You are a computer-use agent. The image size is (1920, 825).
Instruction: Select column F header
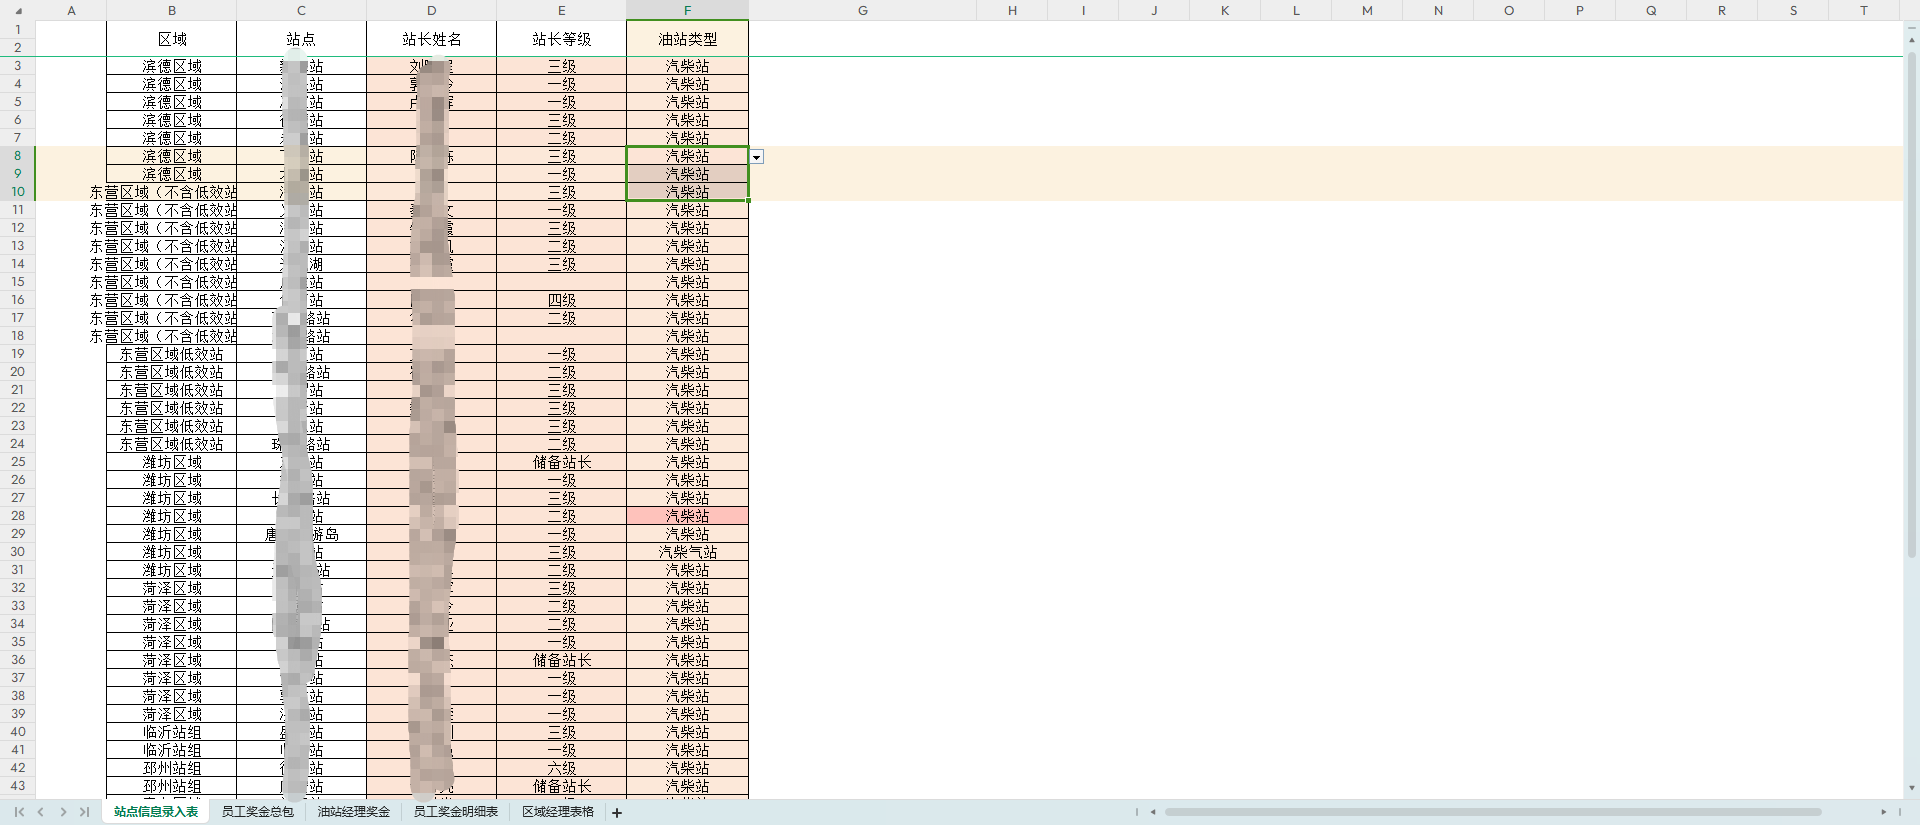coord(687,10)
